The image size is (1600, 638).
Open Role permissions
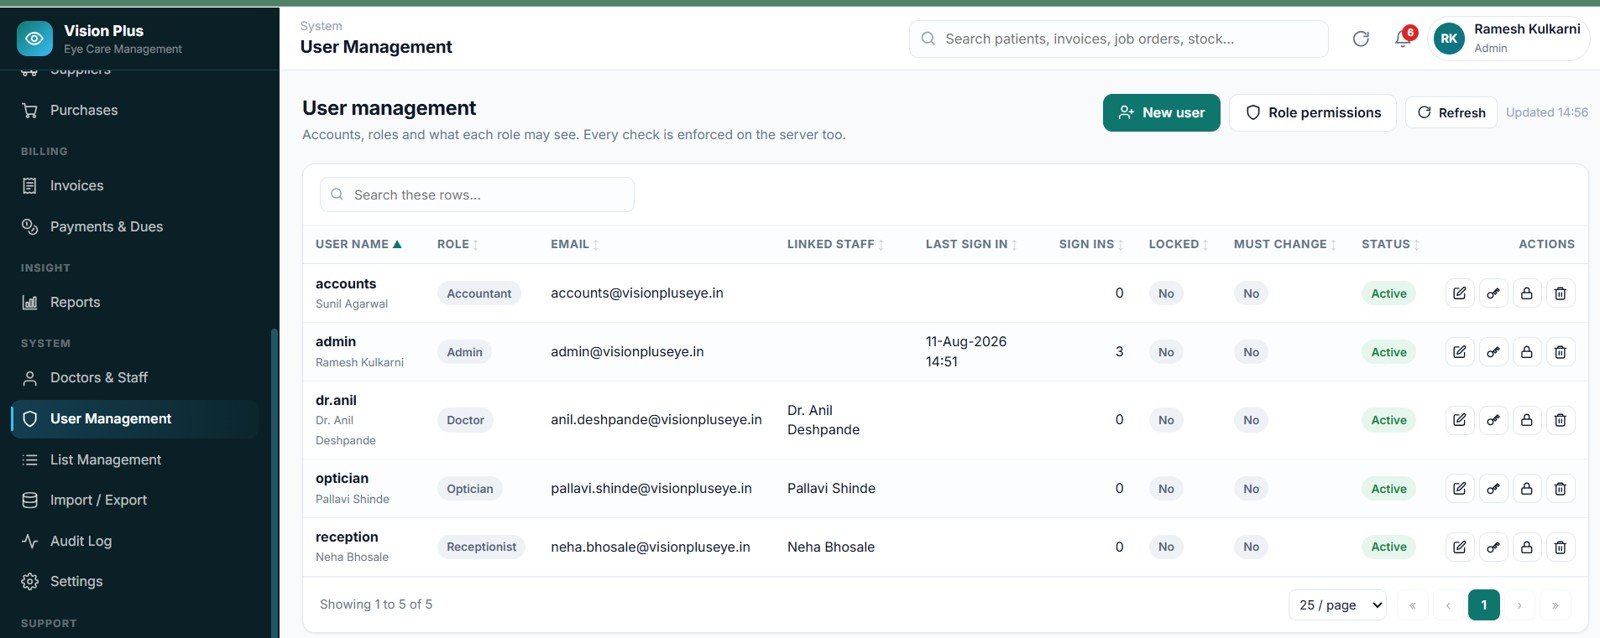1312,113
